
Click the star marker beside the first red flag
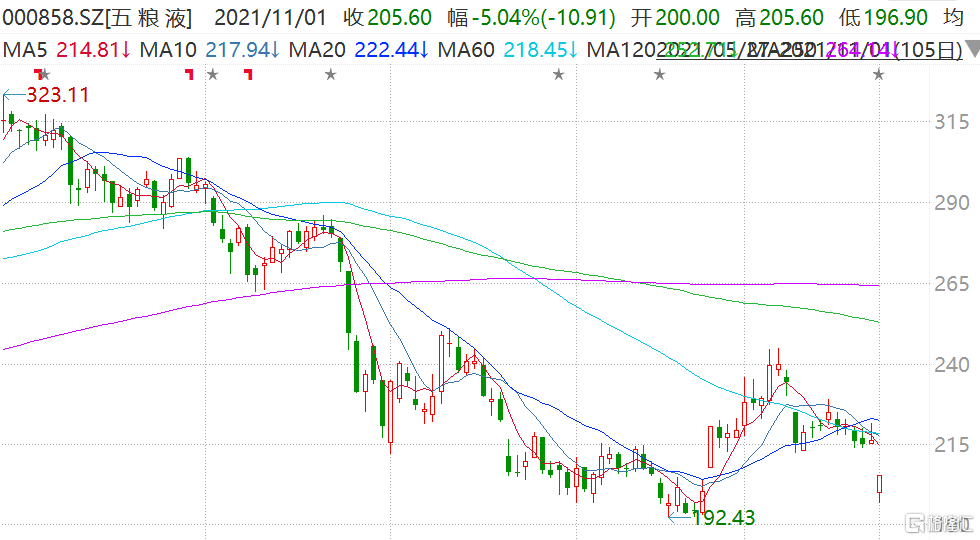tap(45, 75)
